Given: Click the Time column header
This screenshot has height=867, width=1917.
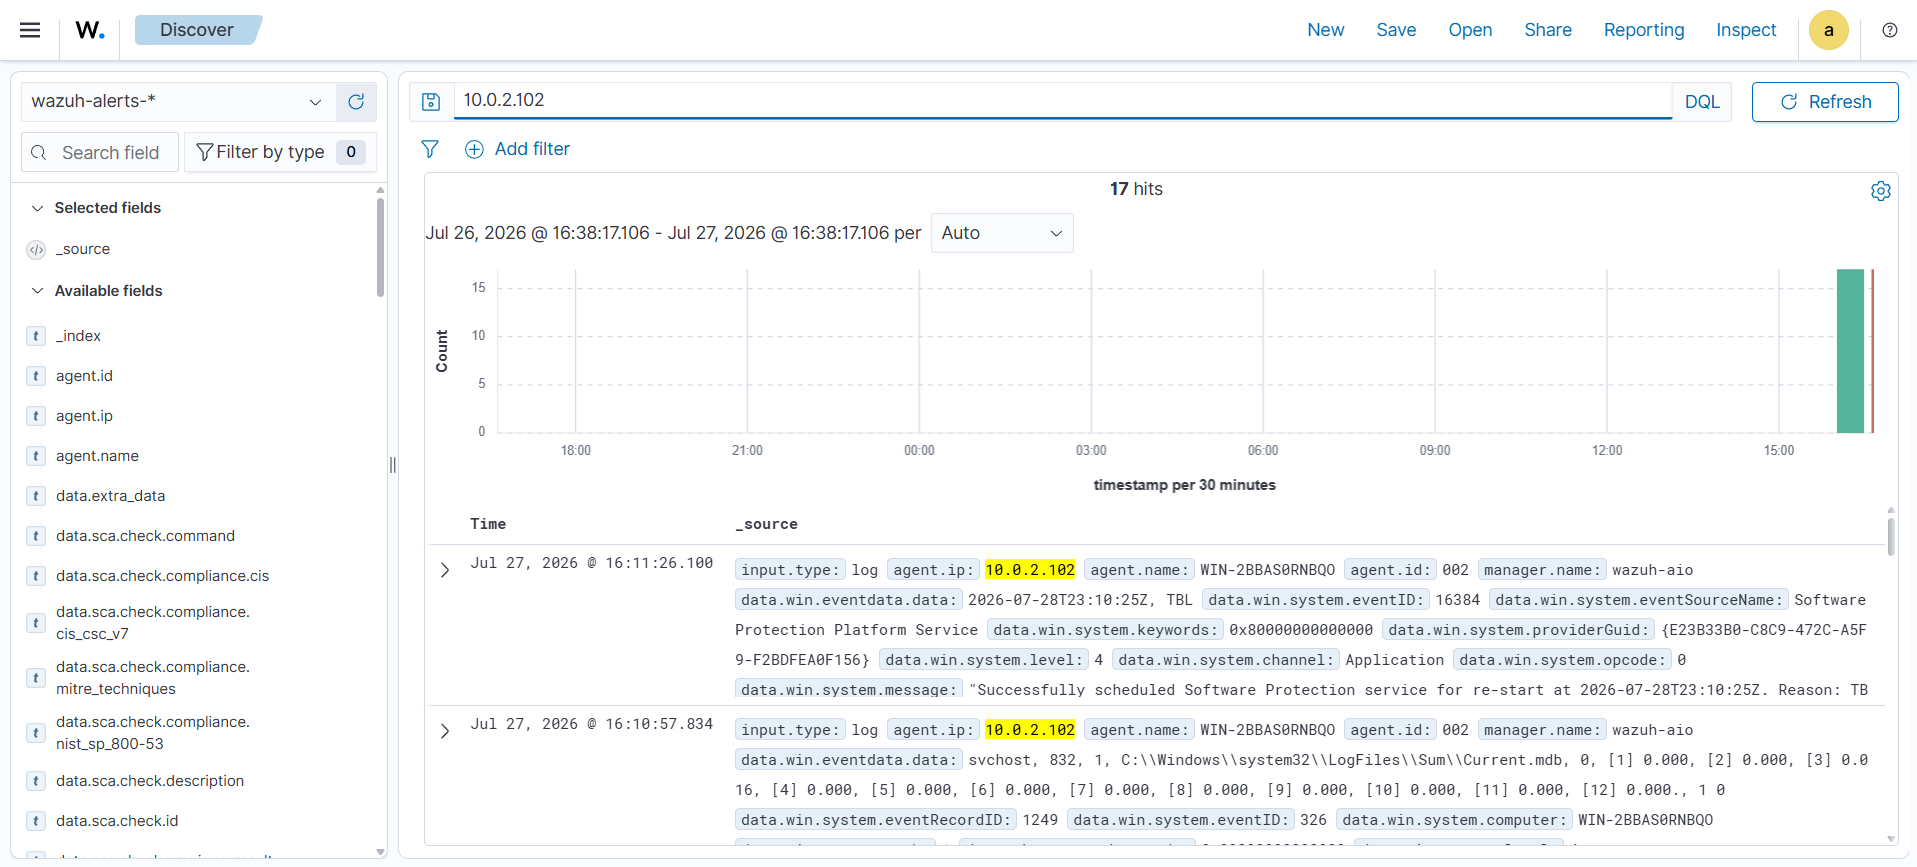Looking at the screenshot, I should pos(488,524).
